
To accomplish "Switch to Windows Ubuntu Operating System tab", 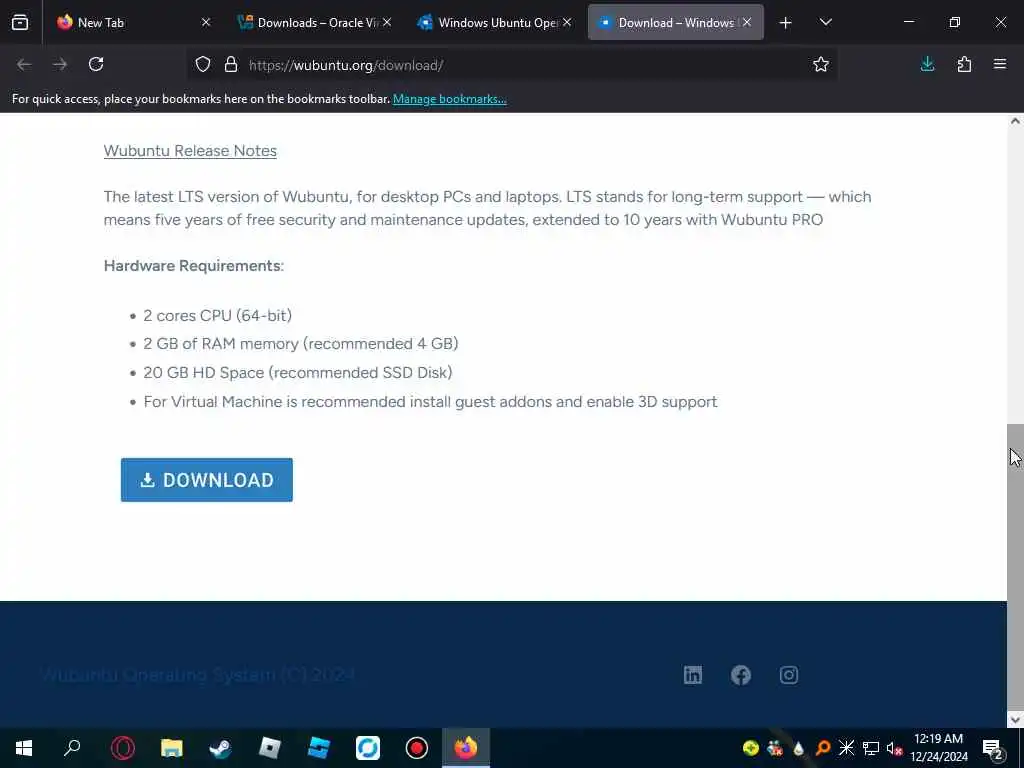I will point(496,22).
